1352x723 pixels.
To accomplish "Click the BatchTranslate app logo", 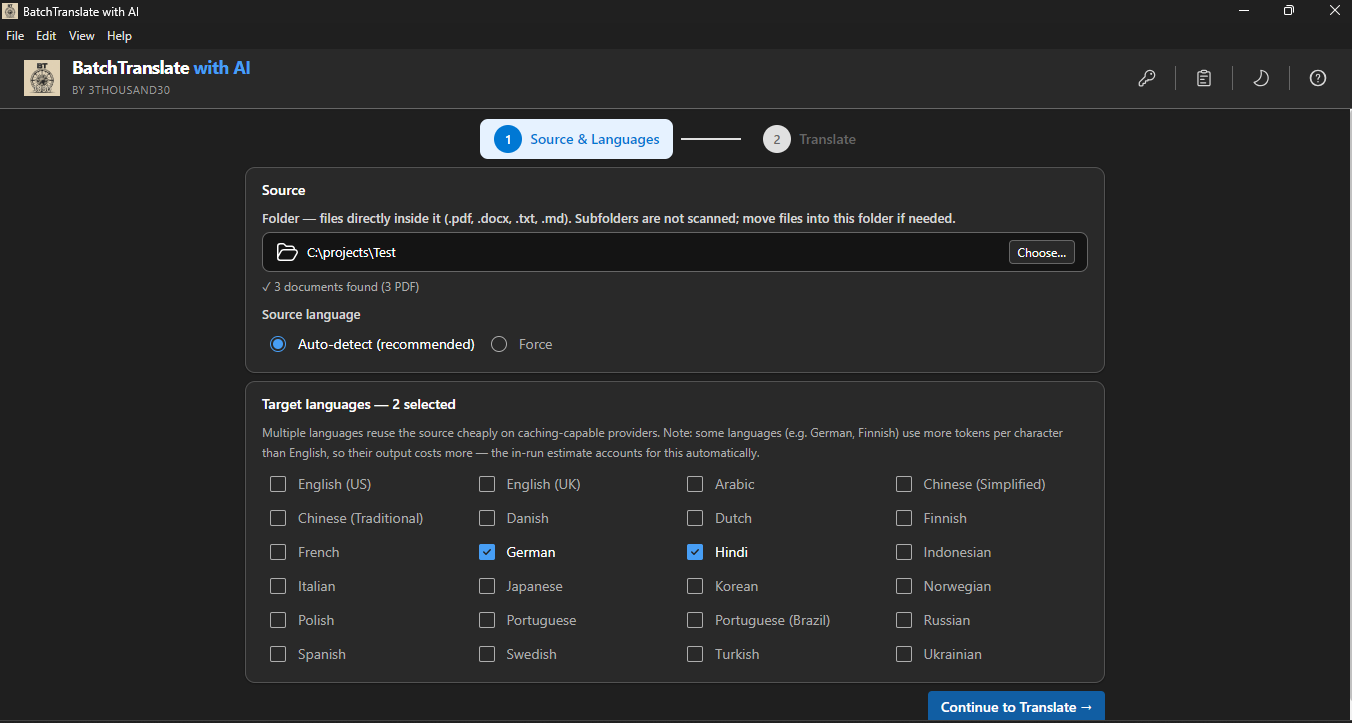I will coord(42,78).
